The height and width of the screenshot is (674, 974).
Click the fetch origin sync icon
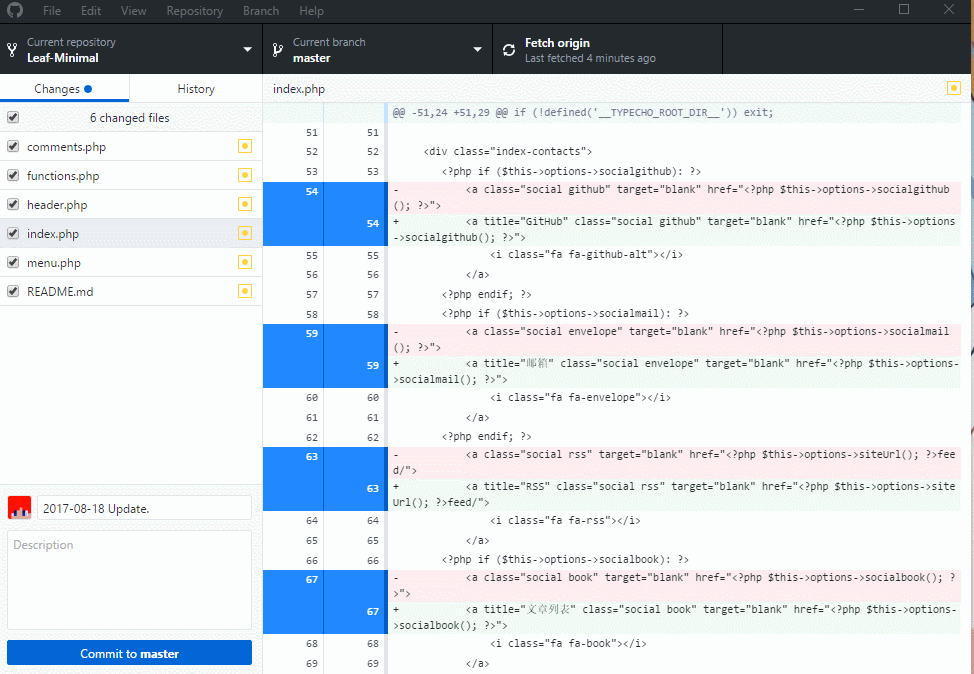pyautogui.click(x=509, y=49)
